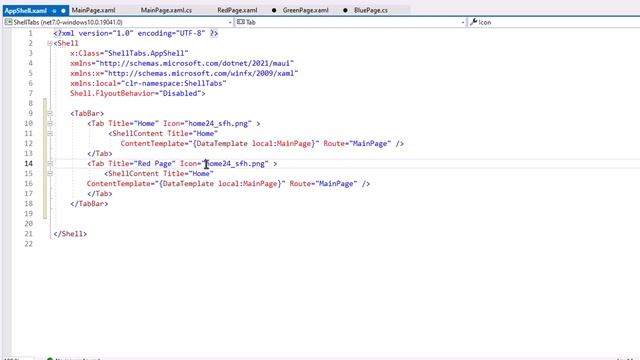Click the closing </Tab> on line 17
Viewport: 640px width, 360px height.
pos(100,194)
